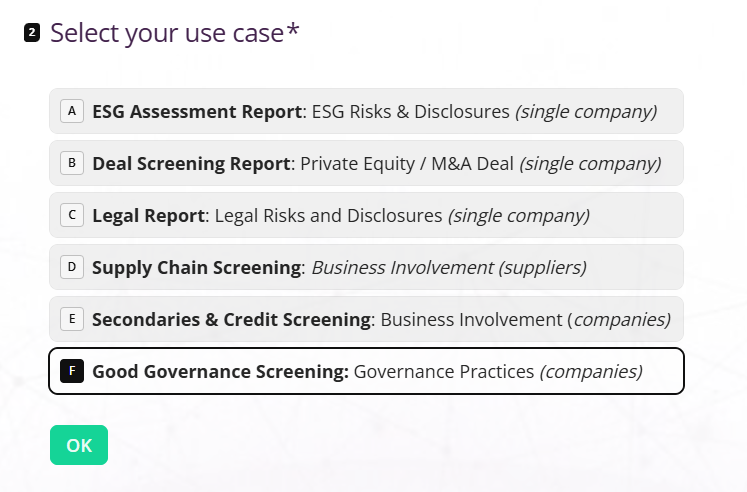Select the Legal Report option

(366, 215)
